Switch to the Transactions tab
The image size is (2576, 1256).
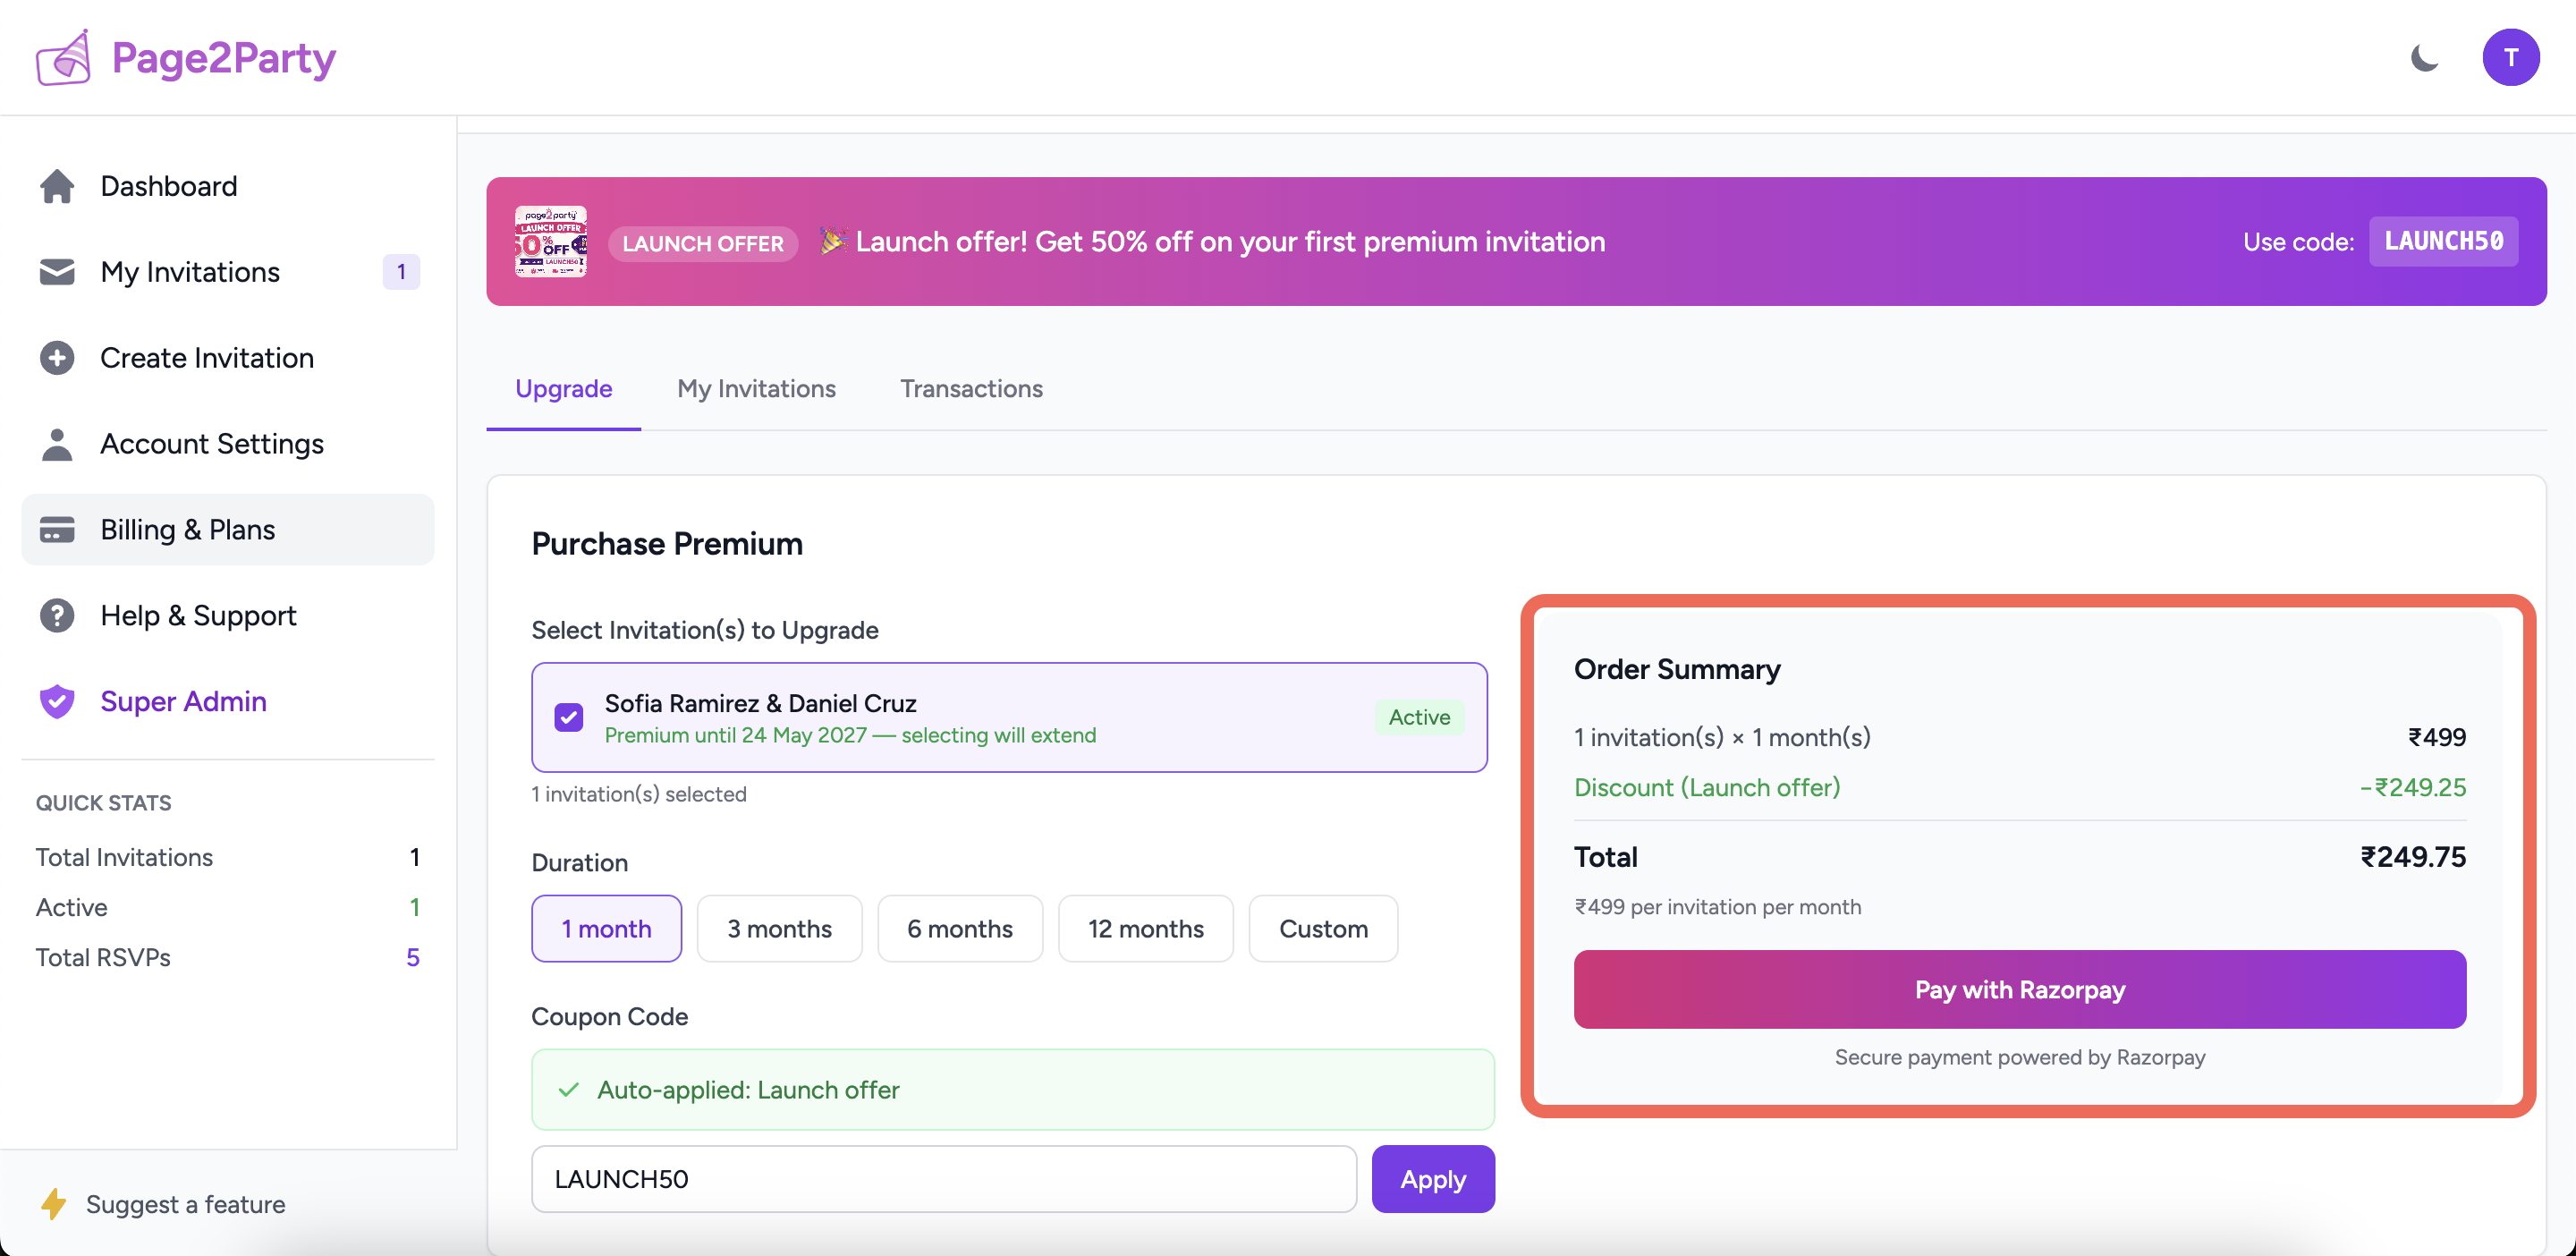[x=971, y=389]
